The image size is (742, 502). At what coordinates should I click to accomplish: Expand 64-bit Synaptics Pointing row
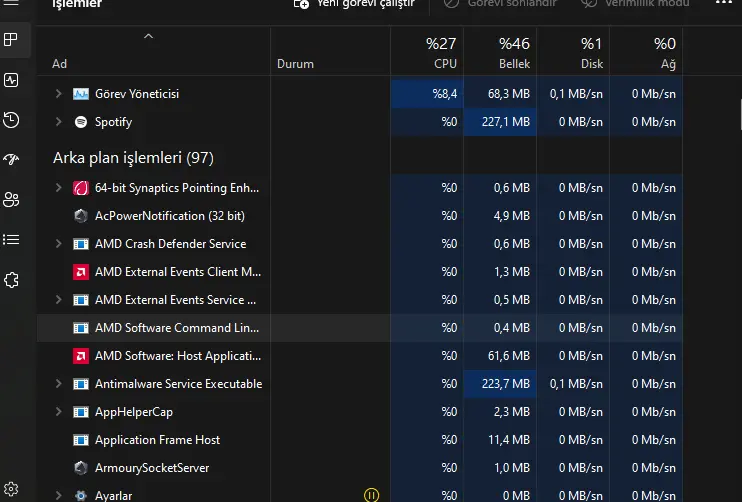pyautogui.click(x=58, y=188)
